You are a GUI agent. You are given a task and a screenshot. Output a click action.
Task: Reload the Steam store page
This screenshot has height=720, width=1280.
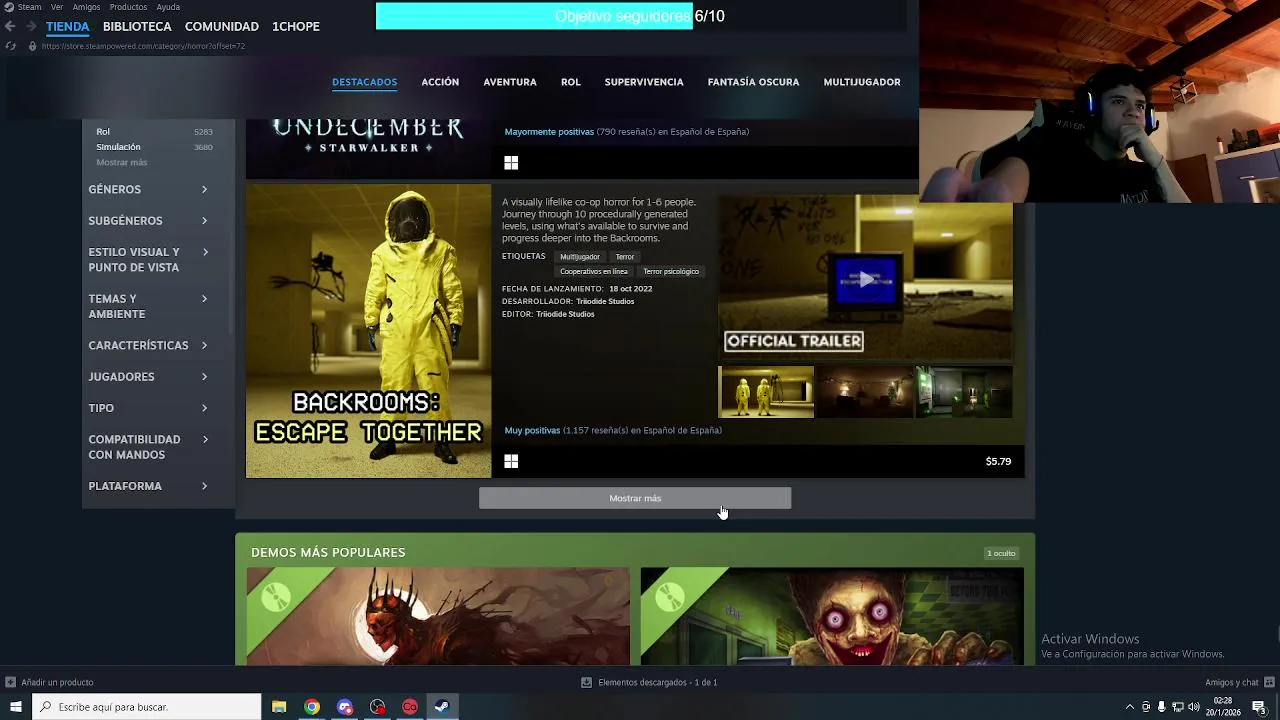tap(10, 46)
